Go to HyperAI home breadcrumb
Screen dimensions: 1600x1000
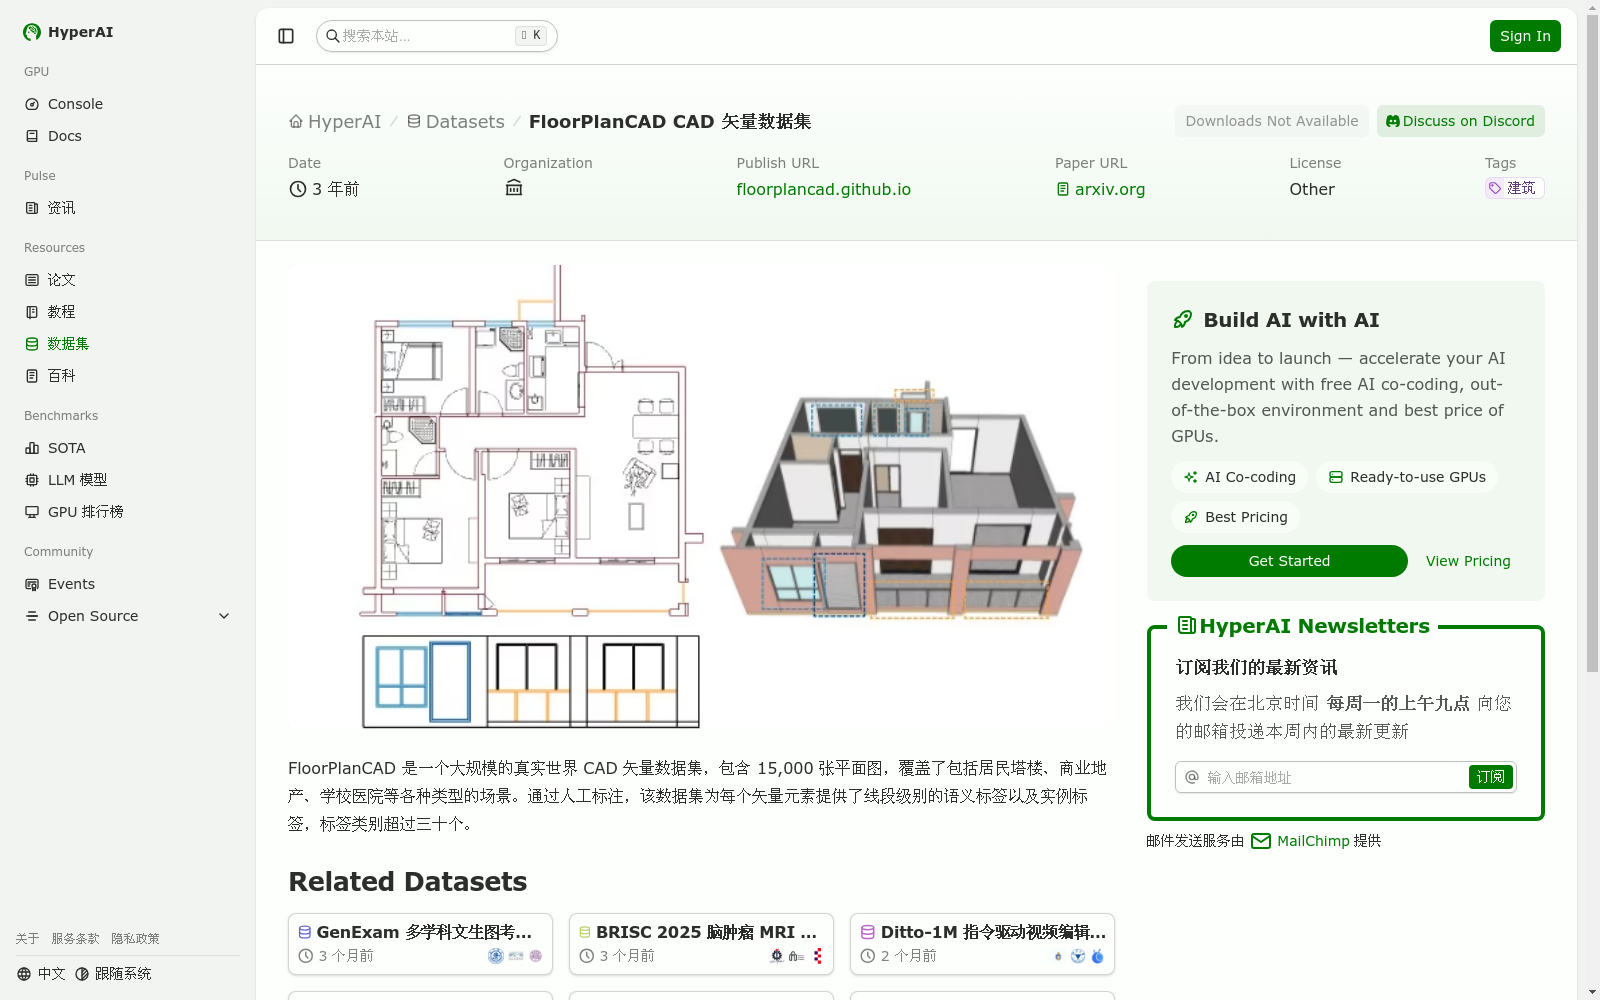coord(335,121)
